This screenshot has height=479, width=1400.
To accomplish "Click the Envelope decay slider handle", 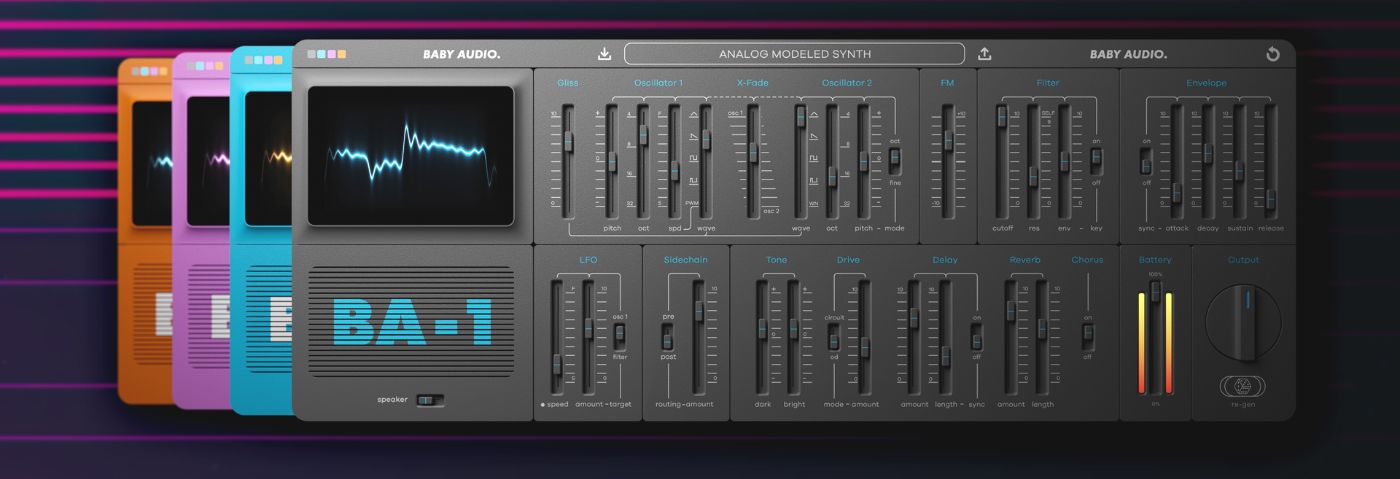I will point(1208,153).
